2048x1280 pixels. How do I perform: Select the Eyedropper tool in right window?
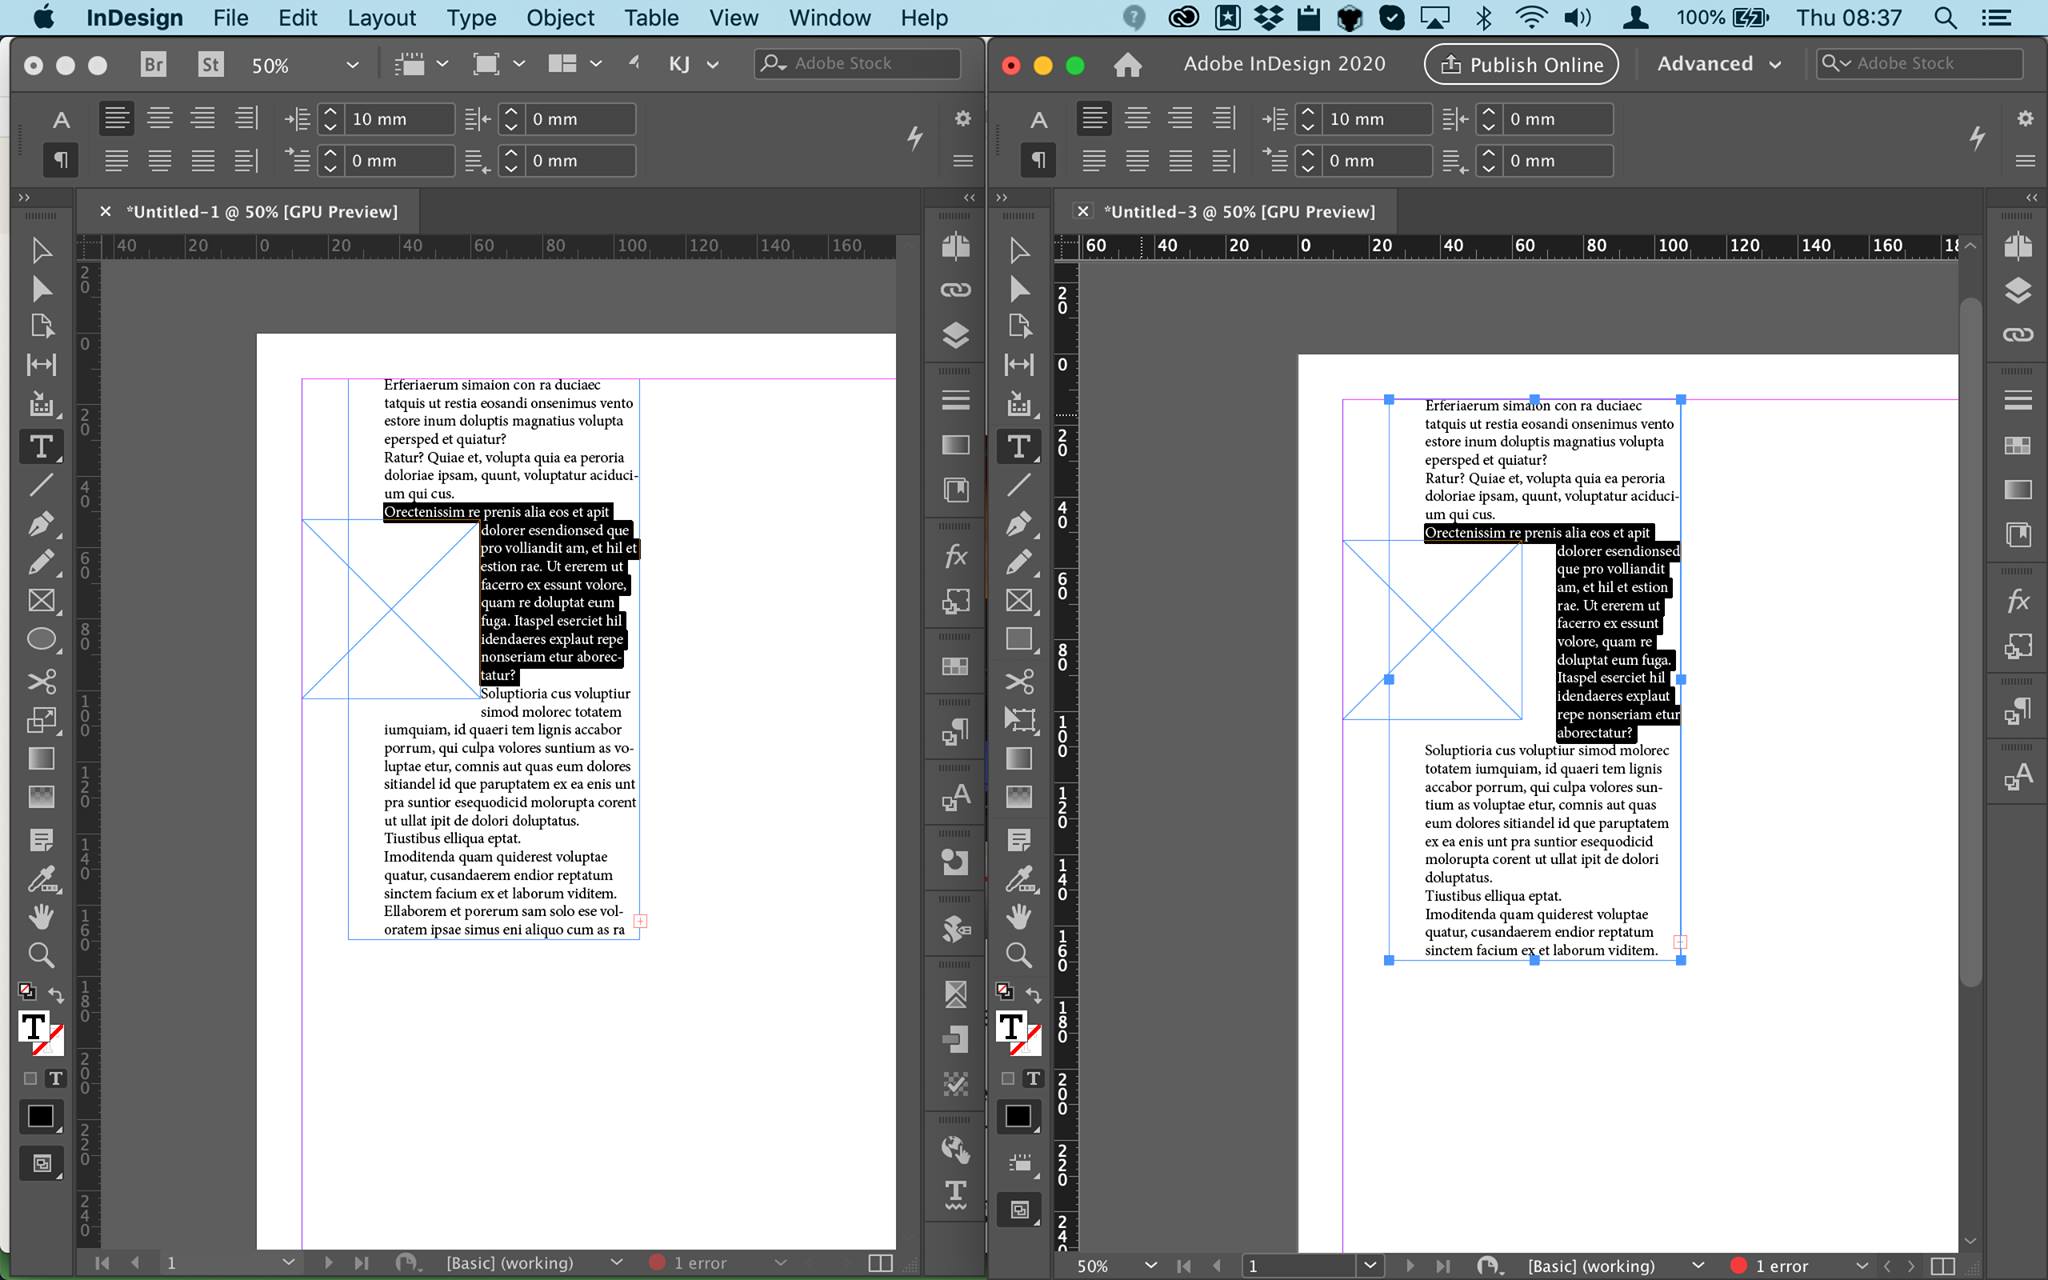[x=1019, y=879]
